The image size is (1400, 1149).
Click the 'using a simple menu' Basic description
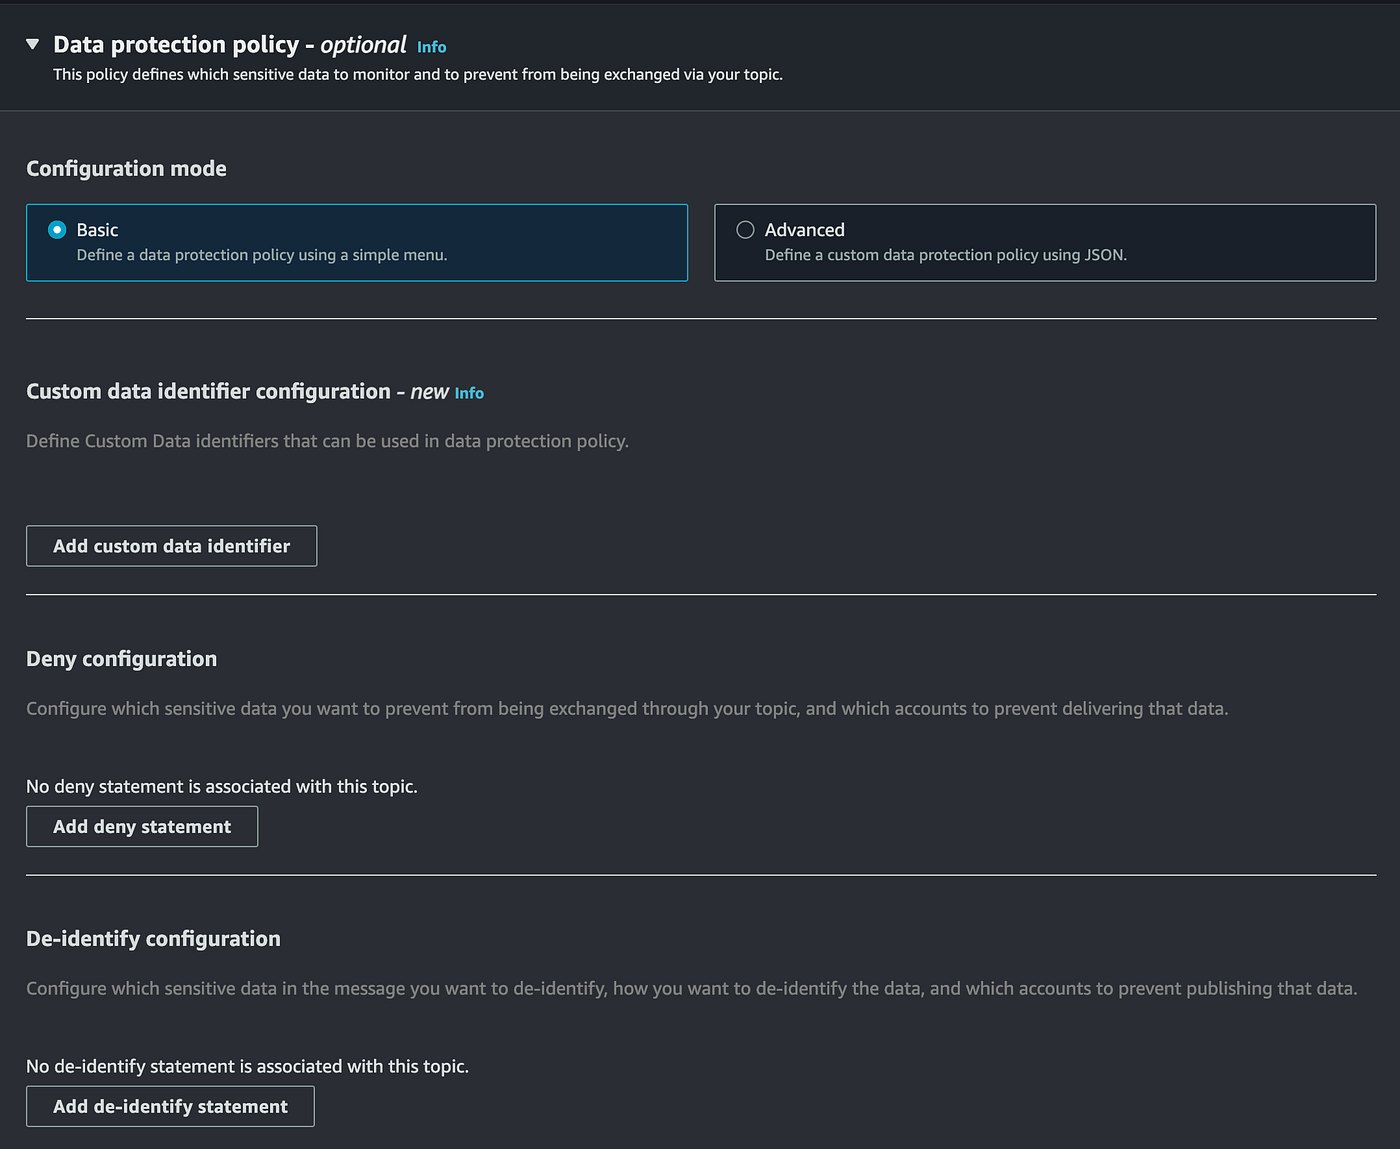[x=261, y=255]
